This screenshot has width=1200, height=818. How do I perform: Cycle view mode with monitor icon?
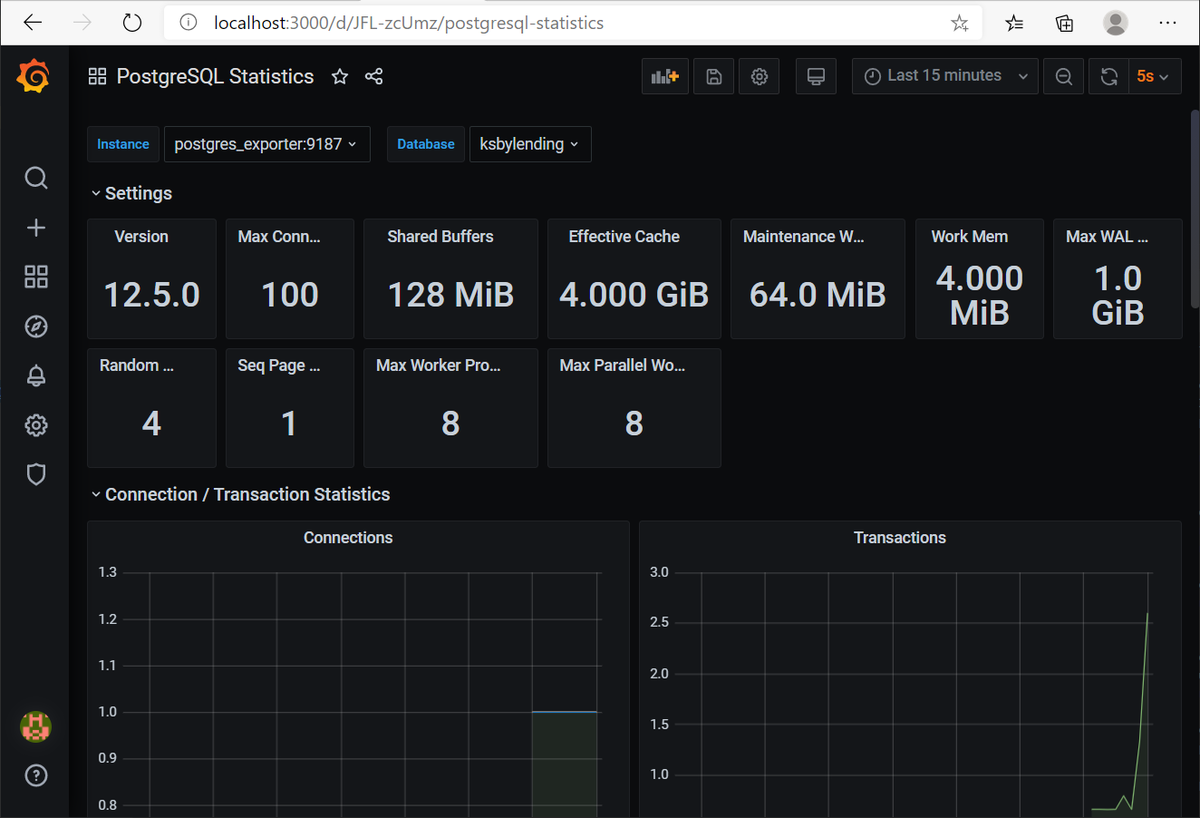[816, 76]
